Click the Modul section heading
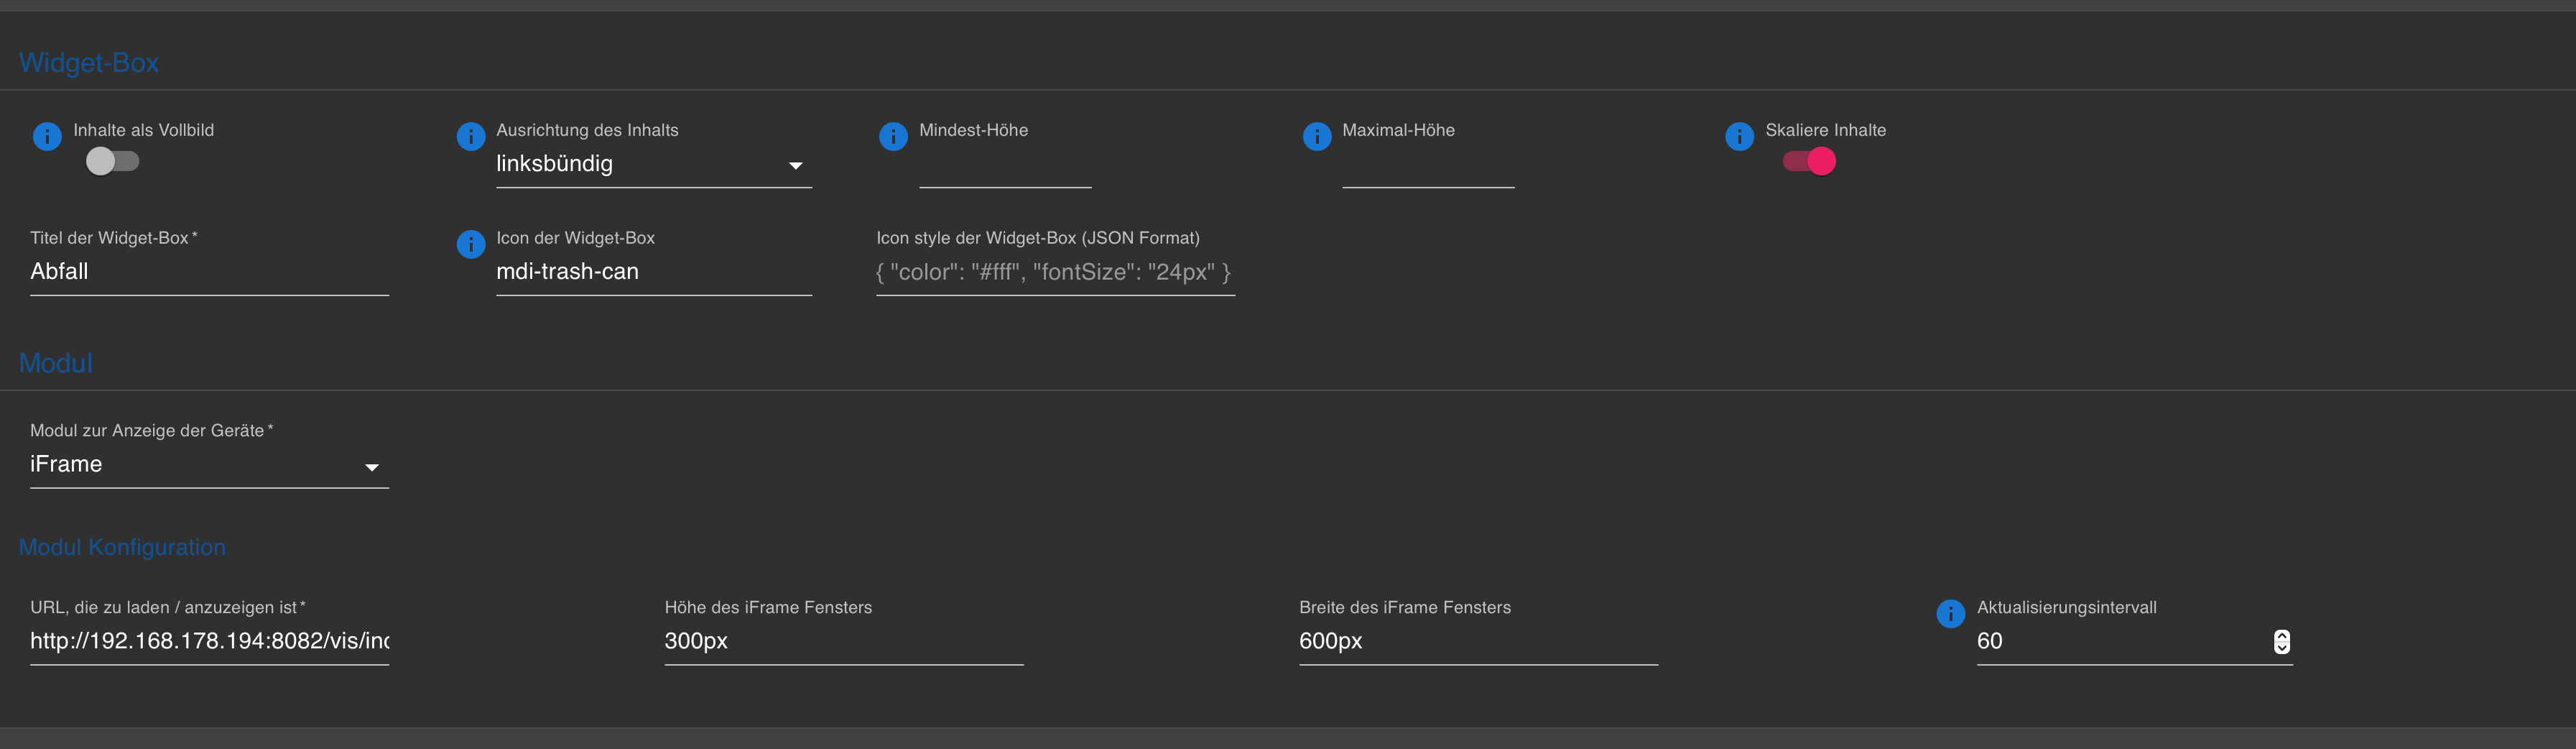 pos(56,363)
